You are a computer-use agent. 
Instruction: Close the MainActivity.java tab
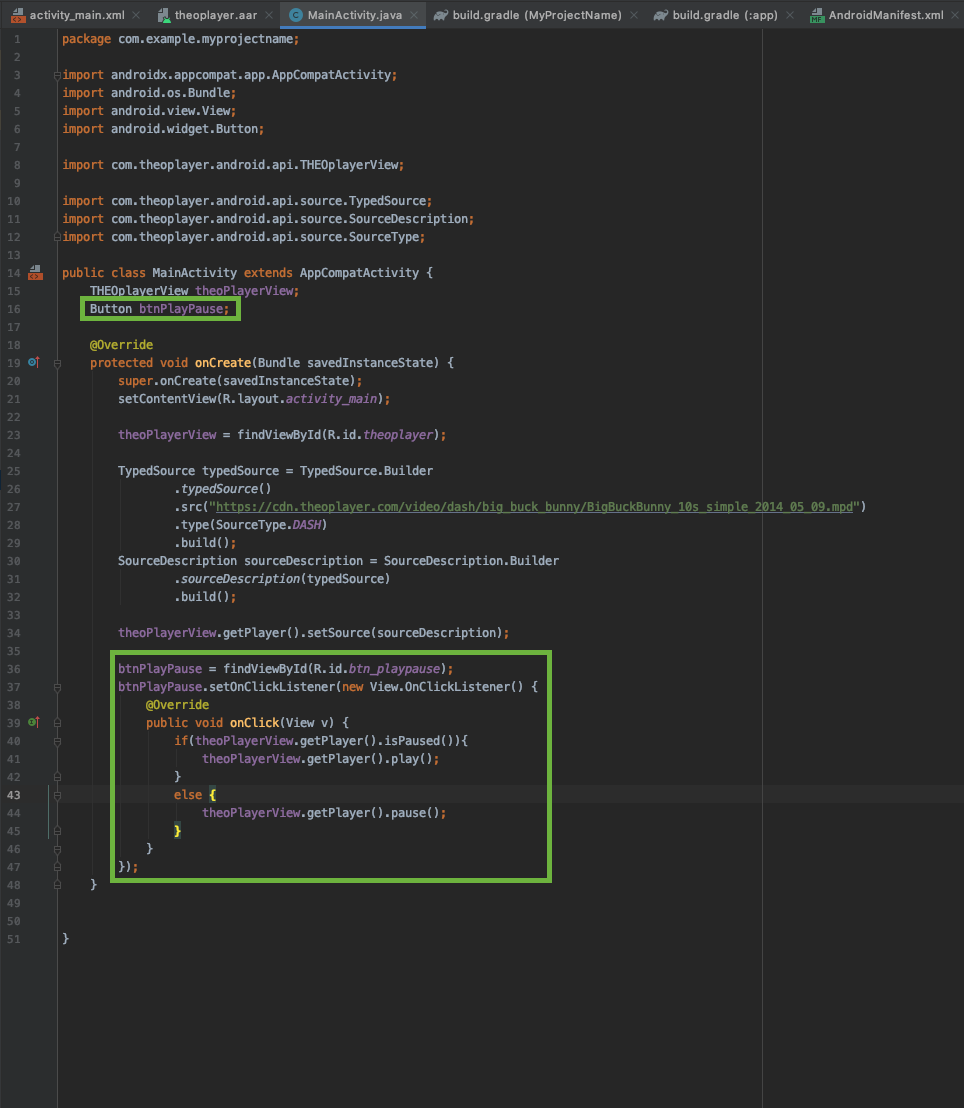click(414, 16)
